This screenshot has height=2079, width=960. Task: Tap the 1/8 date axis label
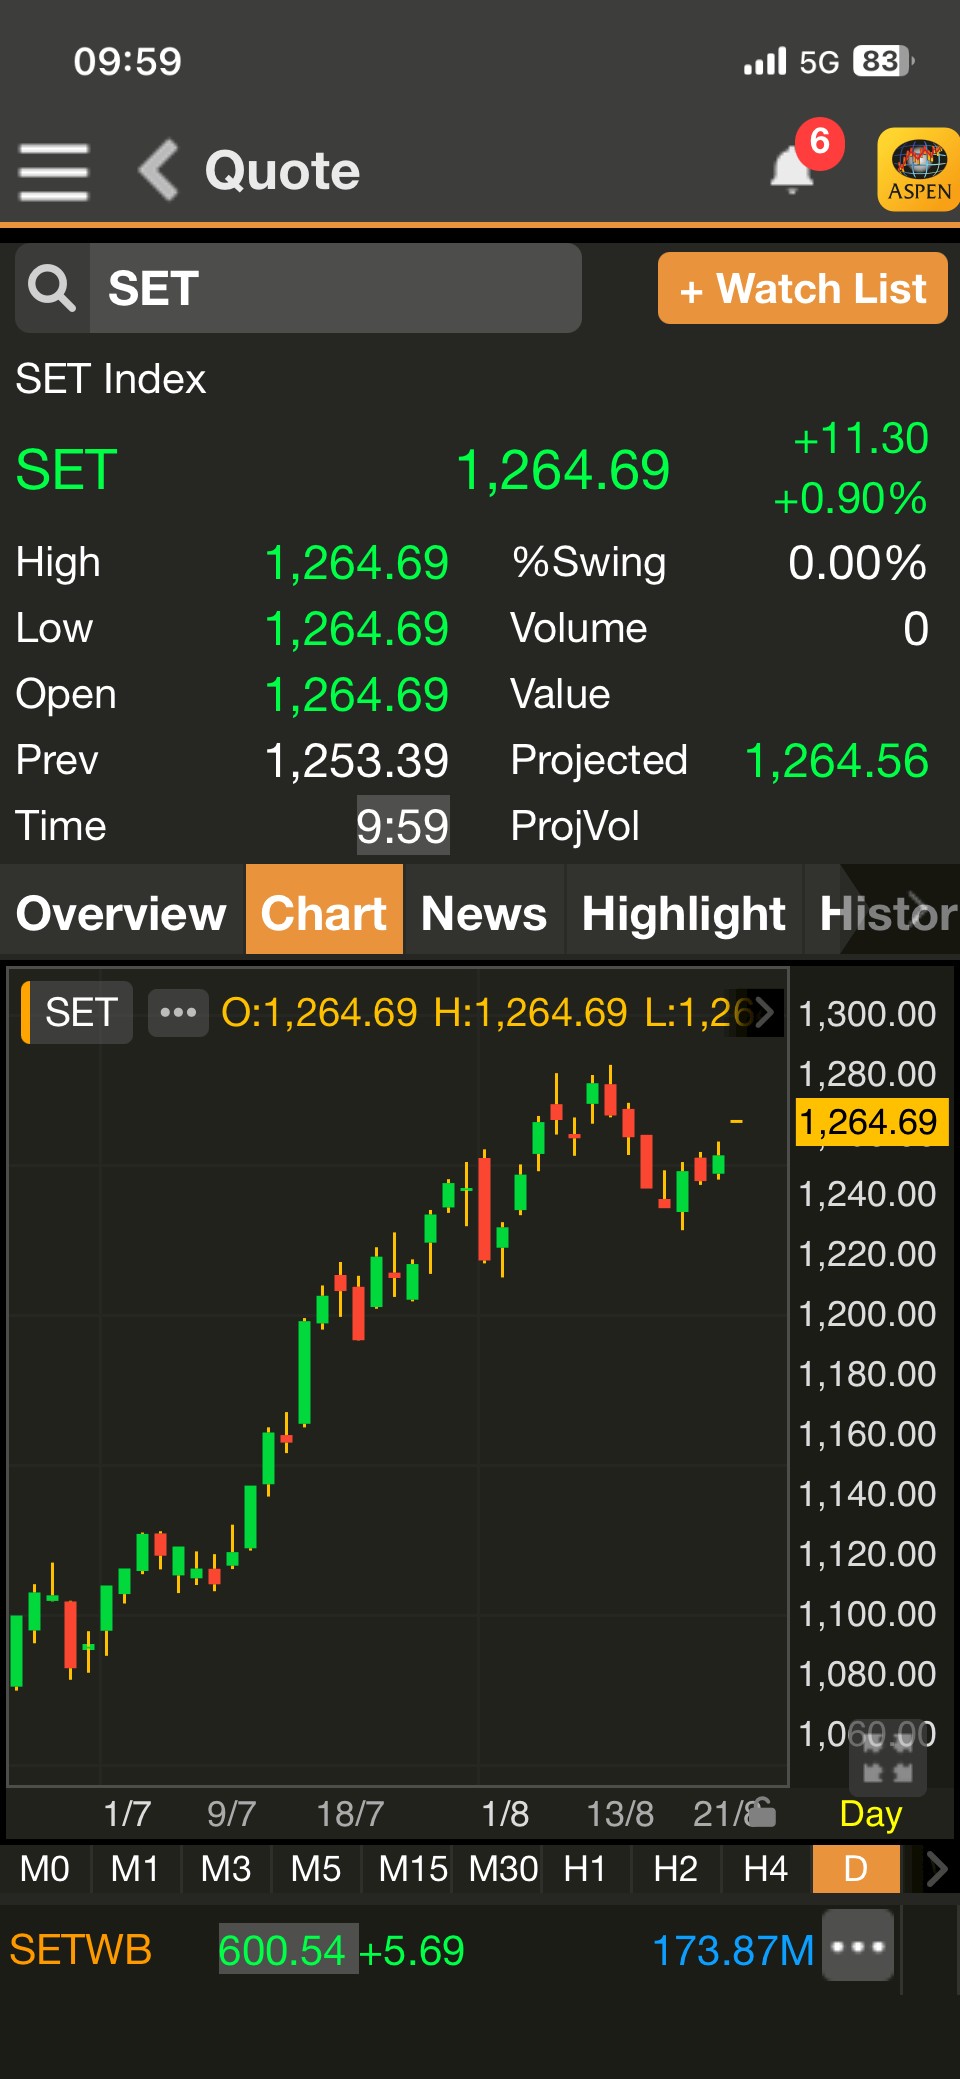coord(505,1814)
